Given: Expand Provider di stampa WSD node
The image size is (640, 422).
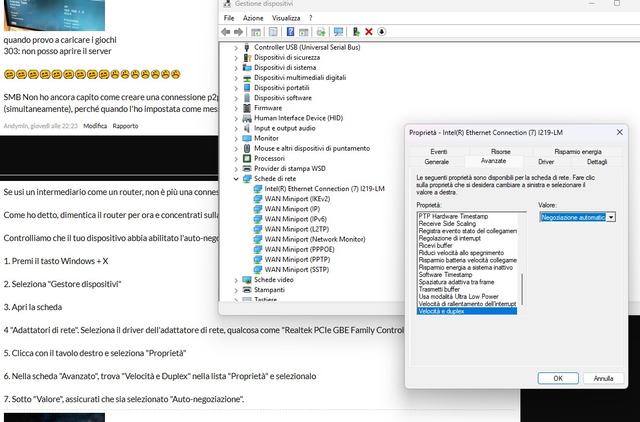Looking at the screenshot, I should [x=236, y=169].
